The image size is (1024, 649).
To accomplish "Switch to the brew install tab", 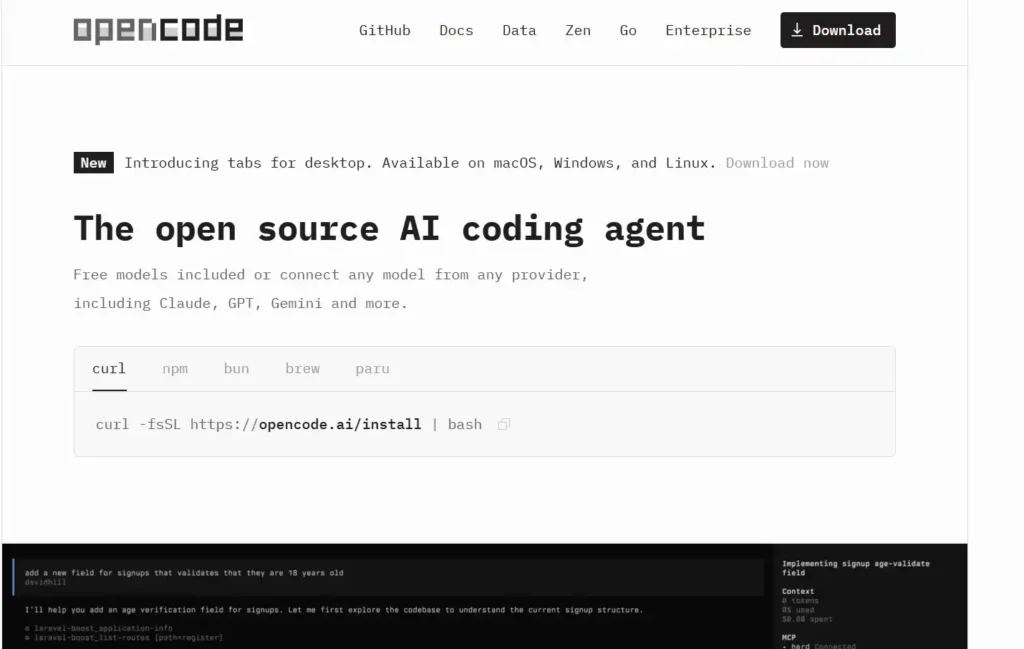I will click(302, 369).
